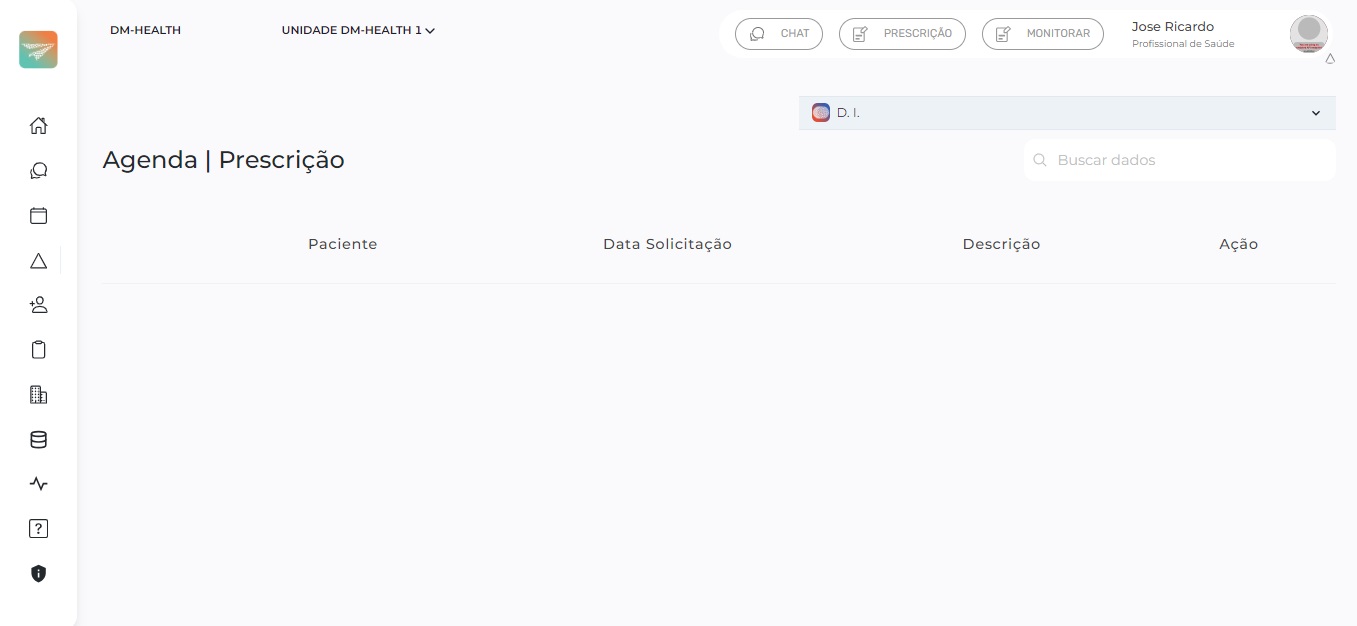Open the clipboard sidebar icon
Viewport: 1357px width, 626px height.
pos(38,350)
